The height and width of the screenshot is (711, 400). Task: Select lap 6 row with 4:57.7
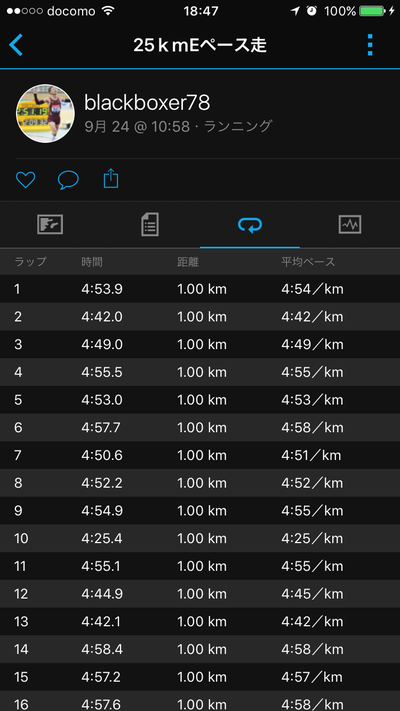200,428
